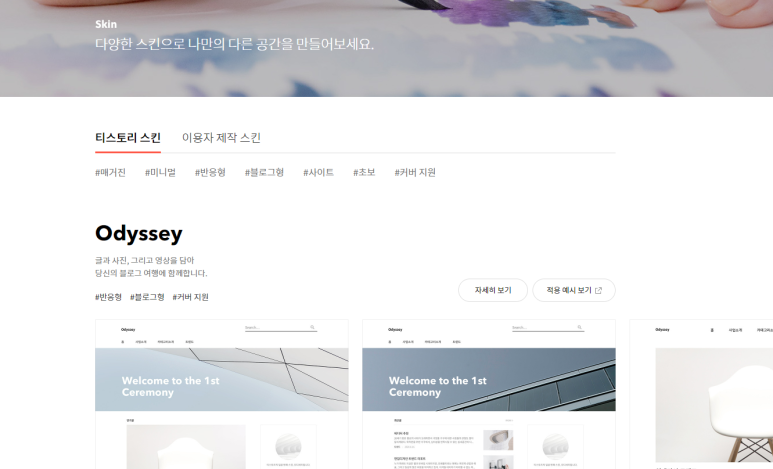Filter skins by #미니멀 tag
773x469 pixels.
coord(160,172)
